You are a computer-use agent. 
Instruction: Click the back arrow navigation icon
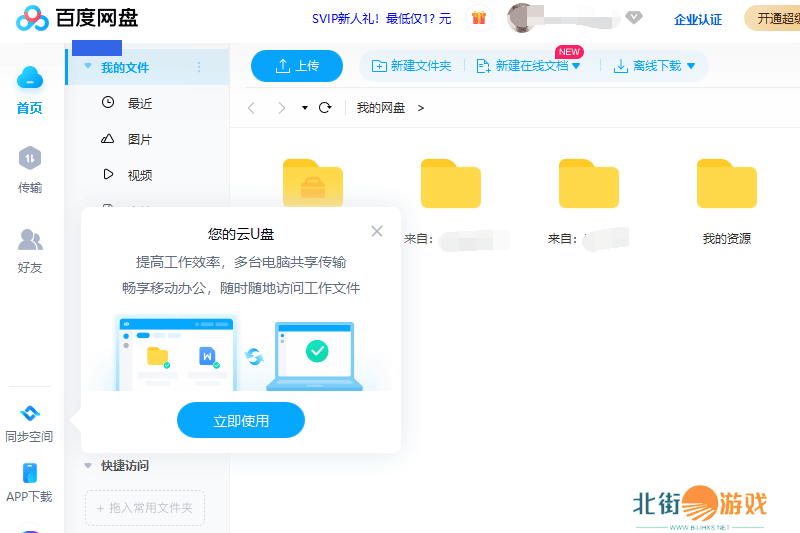tap(252, 108)
